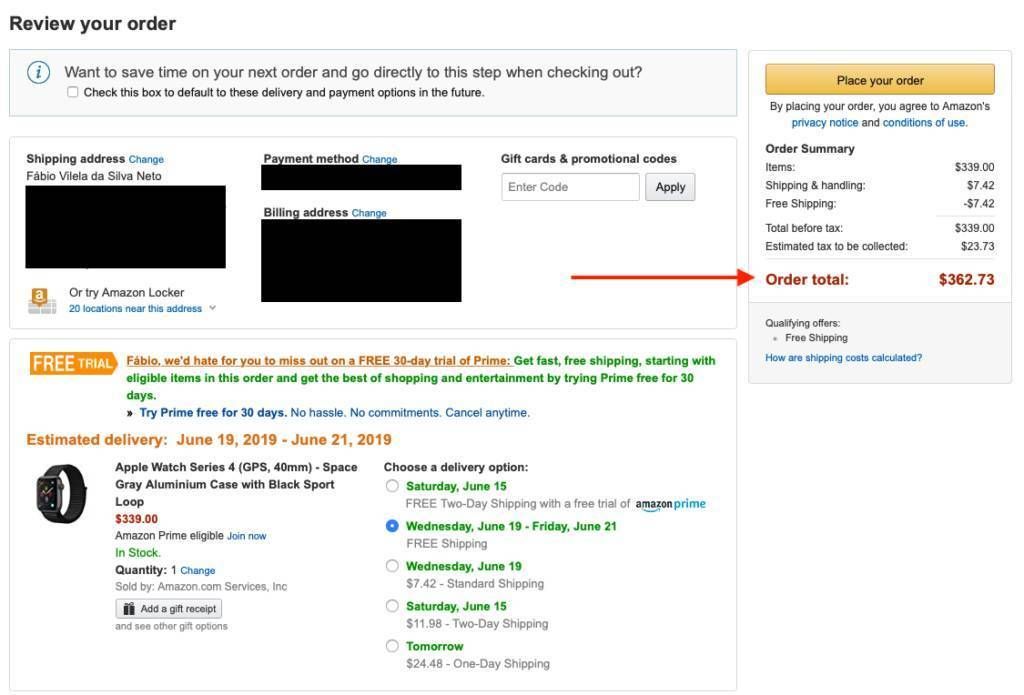1024x695 pixels.
Task: Click the Place your order button
Action: 880,80
